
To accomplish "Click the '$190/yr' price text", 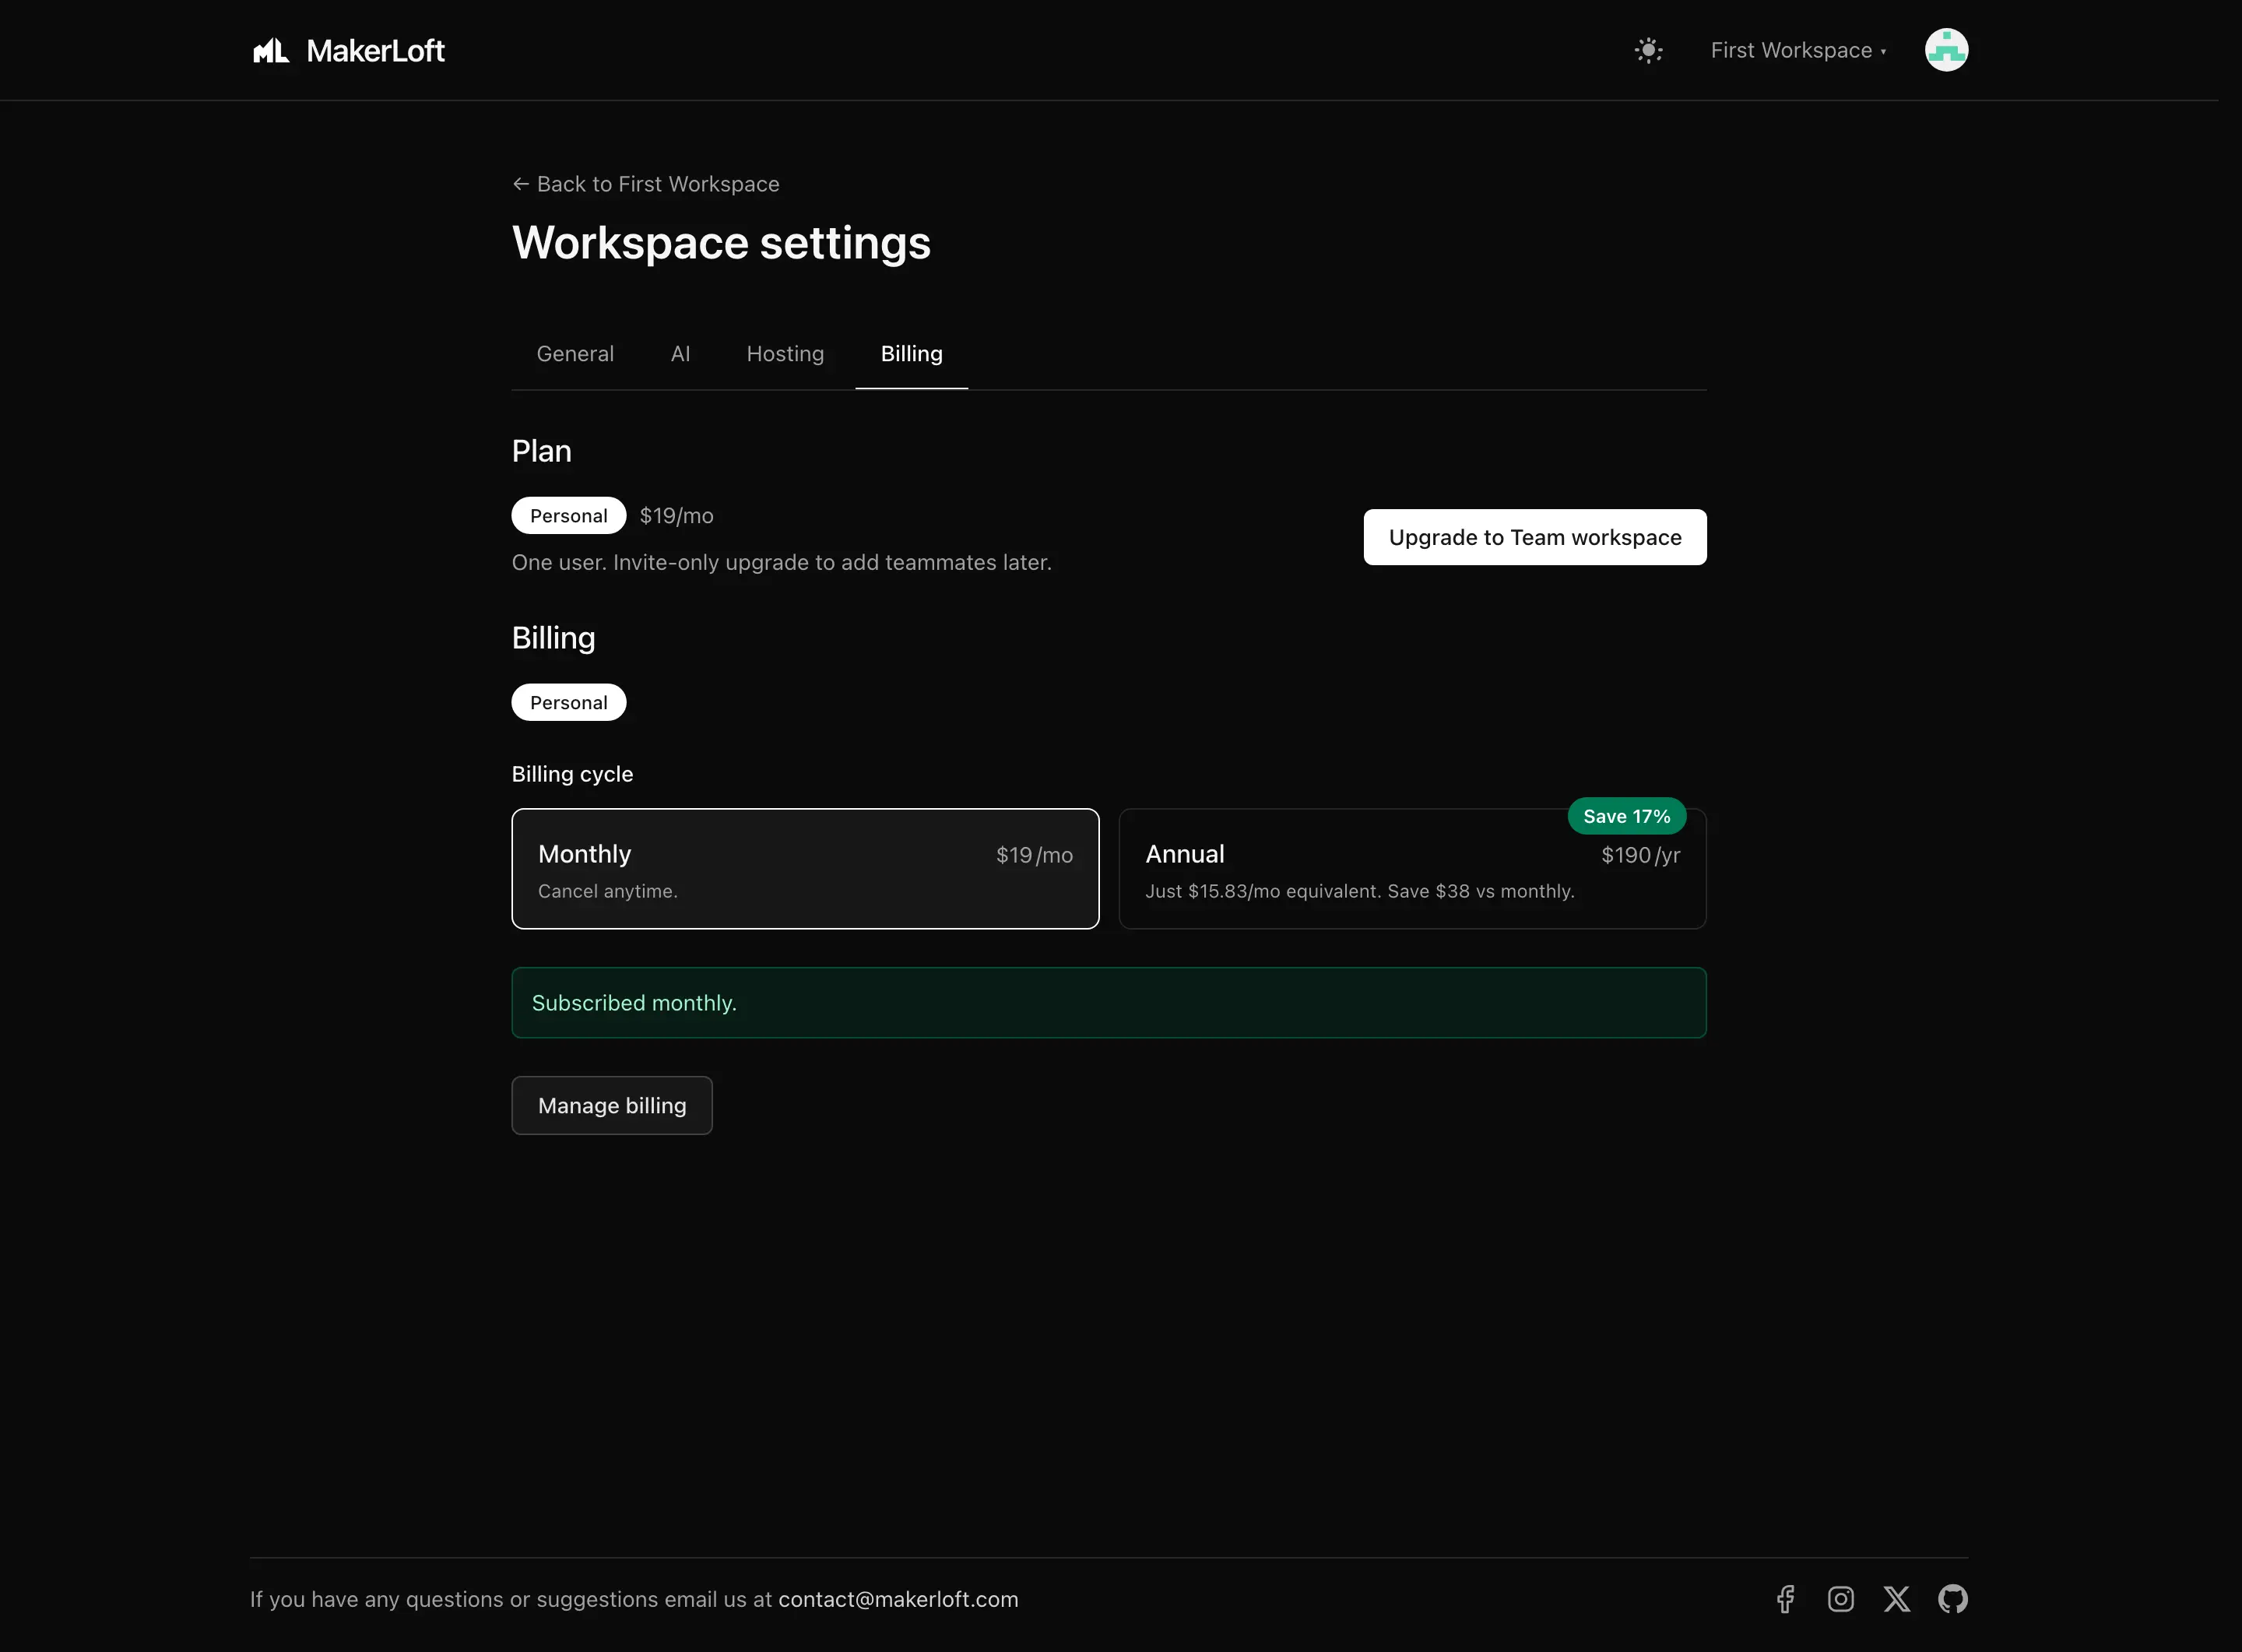I will pos(1640,855).
